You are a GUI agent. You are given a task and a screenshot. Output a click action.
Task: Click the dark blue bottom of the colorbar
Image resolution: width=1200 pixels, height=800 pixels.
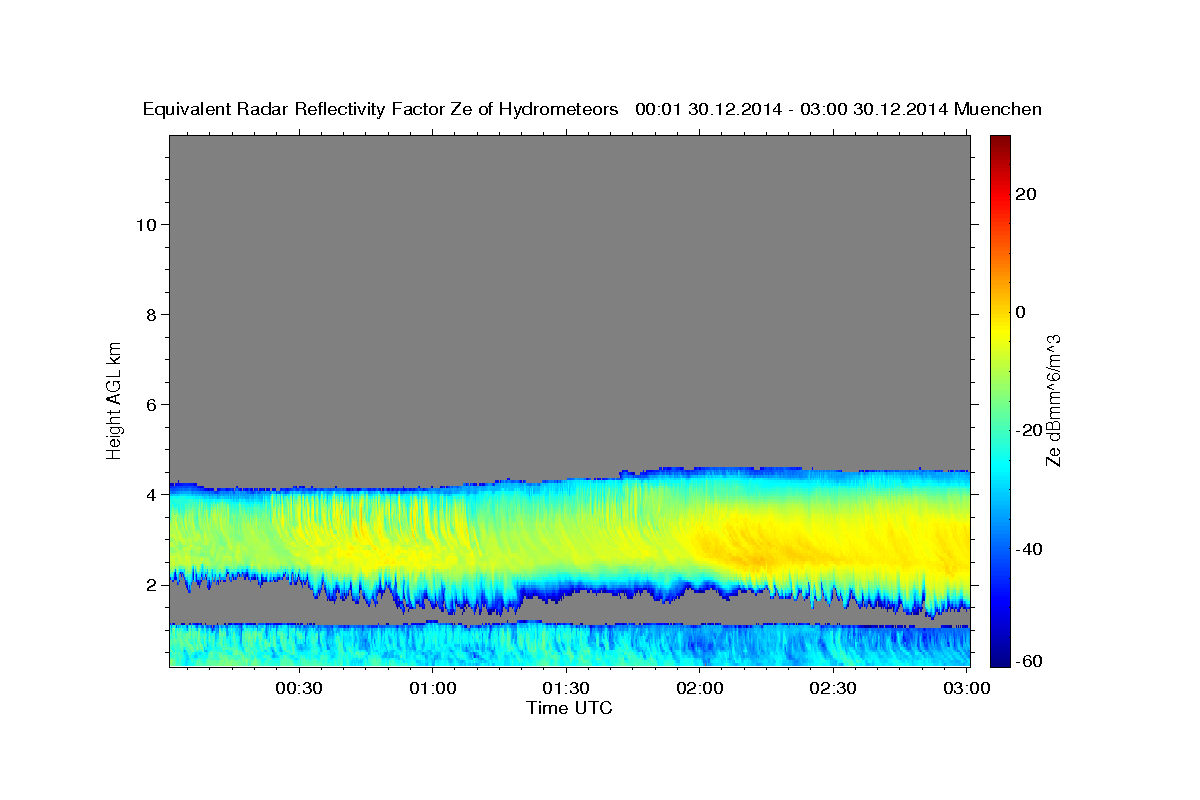pos(1000,655)
